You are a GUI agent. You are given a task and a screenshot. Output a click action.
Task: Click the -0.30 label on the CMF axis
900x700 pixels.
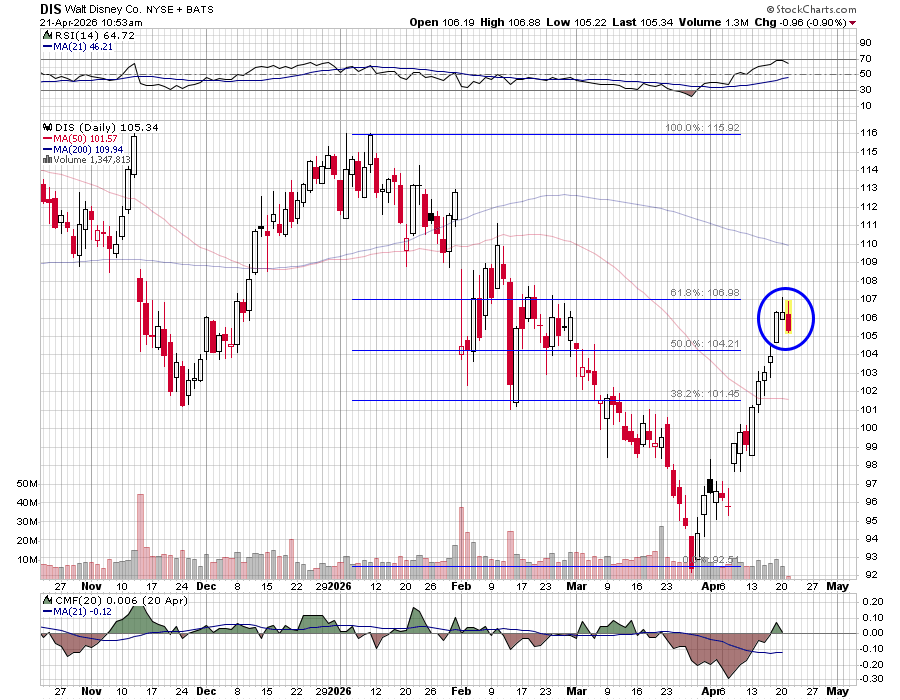pos(872,679)
